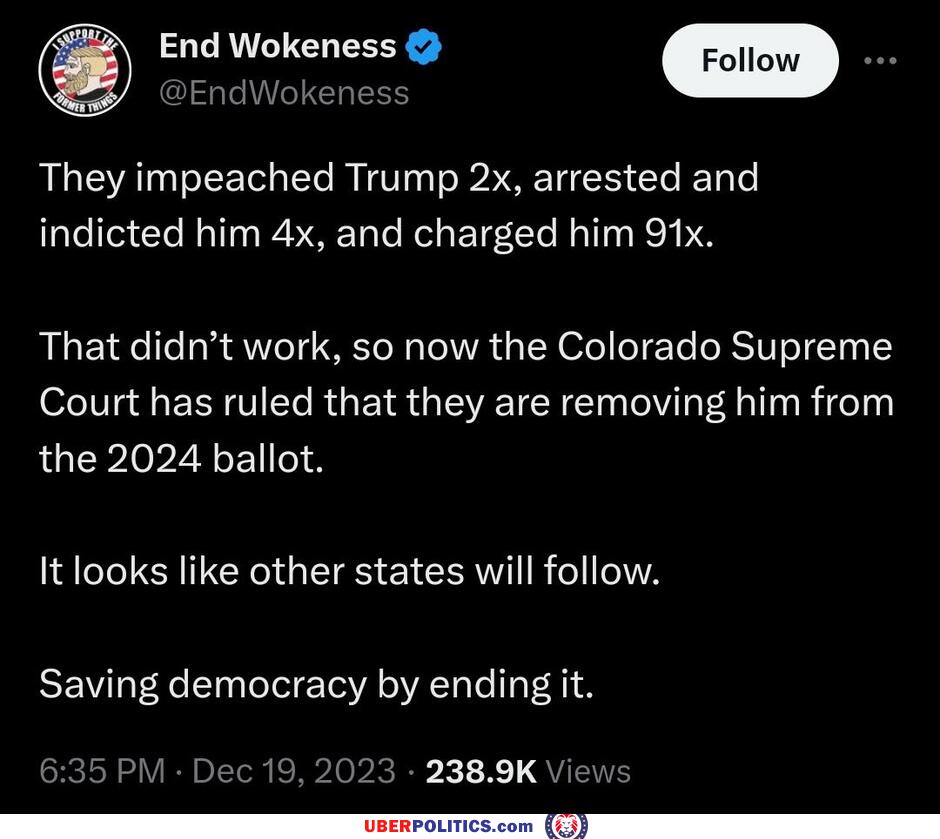Select the Dec 19, 2023 date
The width and height of the screenshot is (940, 839).
click(294, 771)
